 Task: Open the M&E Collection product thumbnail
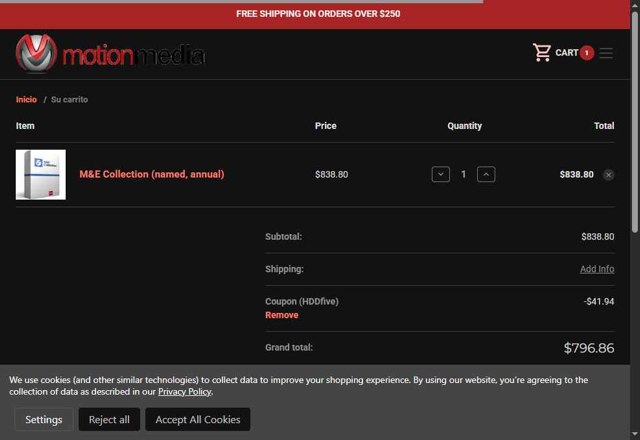point(41,175)
